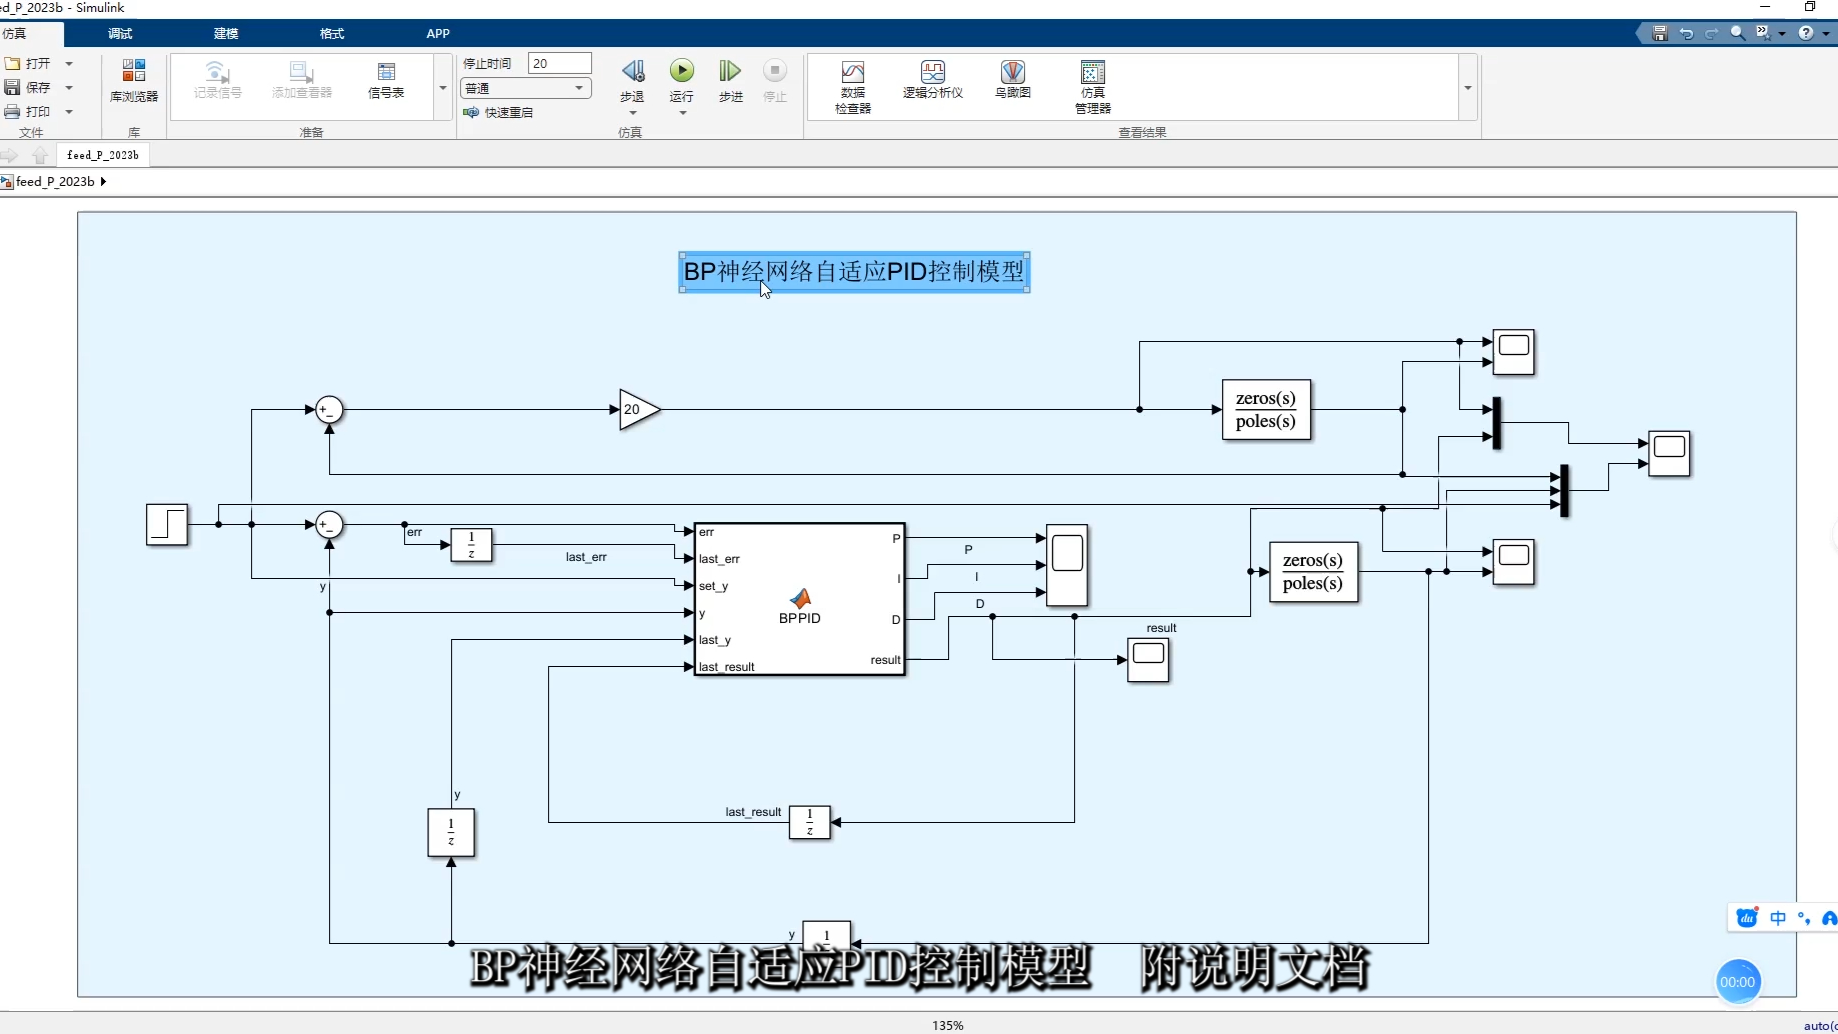Screen dimensions: 1838x1034
Task: Select the top right scope block
Action: pyautogui.click(x=1513, y=352)
